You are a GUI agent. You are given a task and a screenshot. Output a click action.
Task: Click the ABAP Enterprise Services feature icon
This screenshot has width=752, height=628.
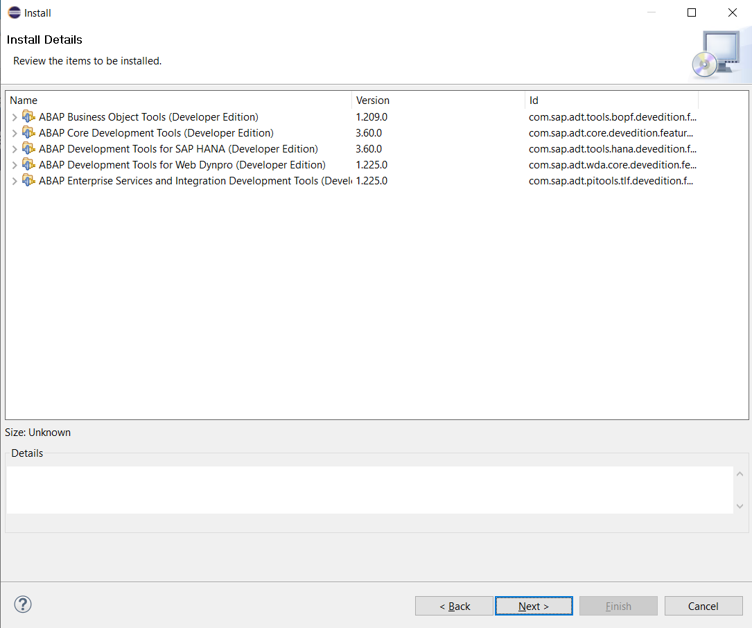29,180
